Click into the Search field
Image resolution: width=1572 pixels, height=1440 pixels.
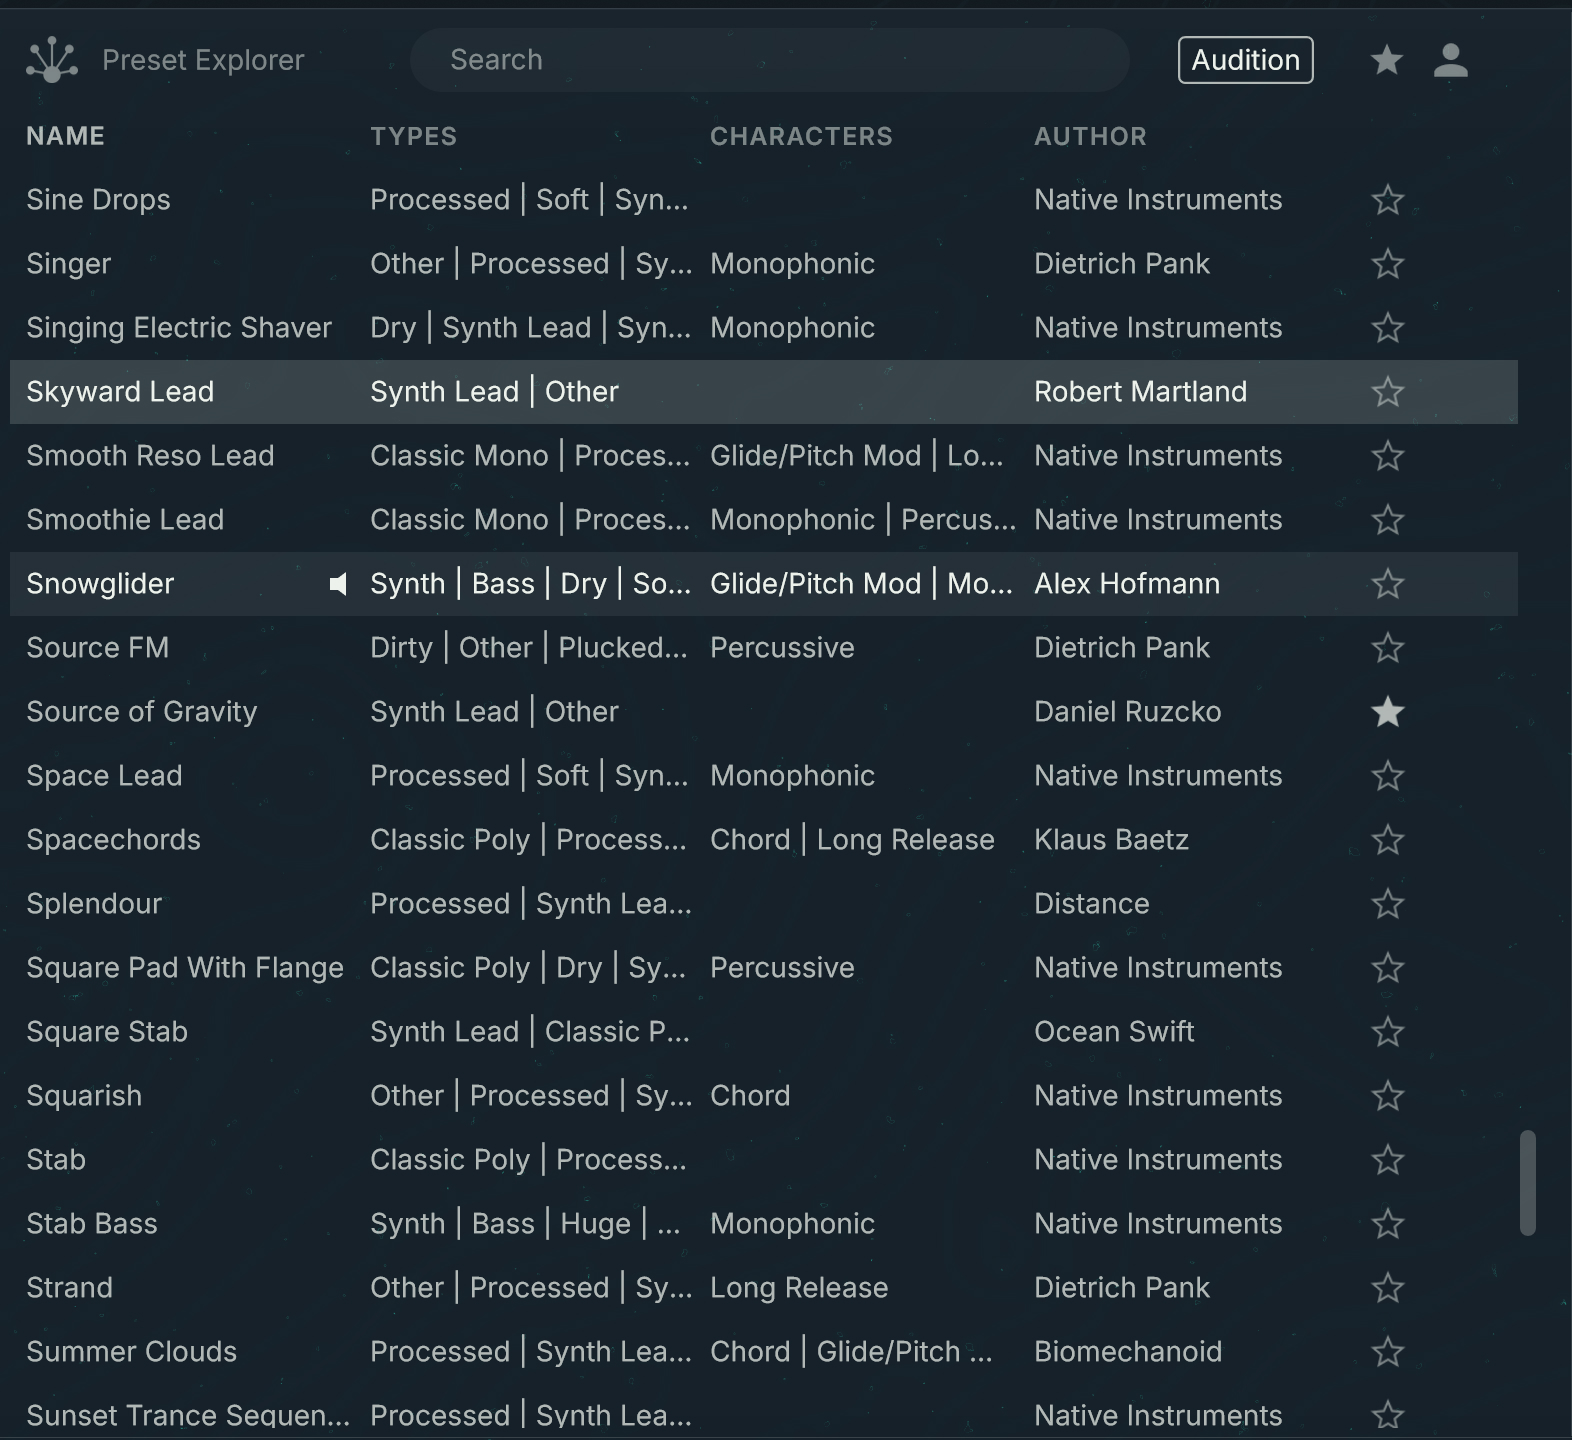[770, 60]
